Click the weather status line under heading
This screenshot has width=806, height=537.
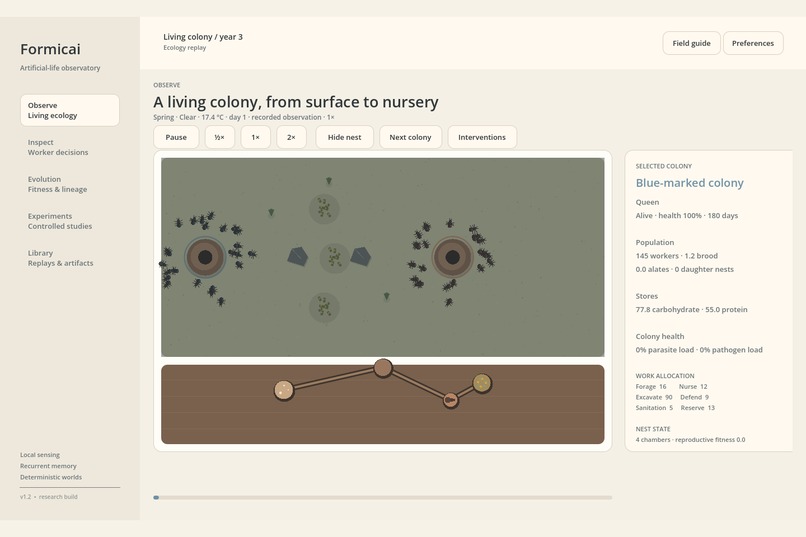pyautogui.click(x=244, y=117)
